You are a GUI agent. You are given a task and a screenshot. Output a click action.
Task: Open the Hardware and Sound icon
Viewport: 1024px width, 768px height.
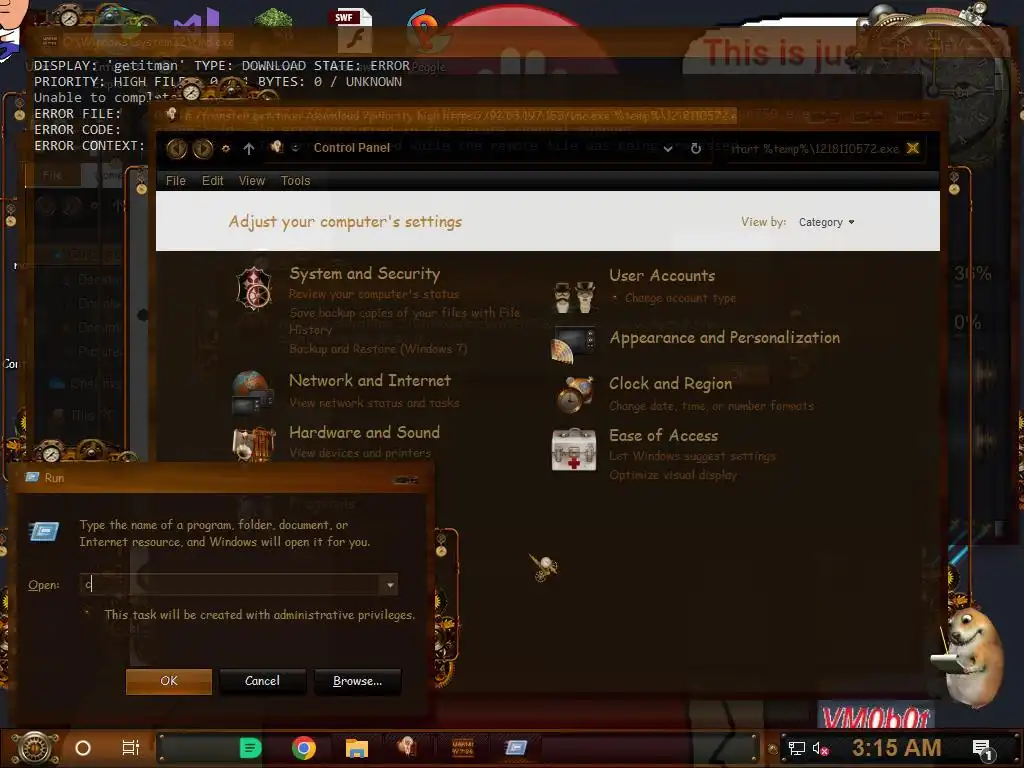(253, 444)
